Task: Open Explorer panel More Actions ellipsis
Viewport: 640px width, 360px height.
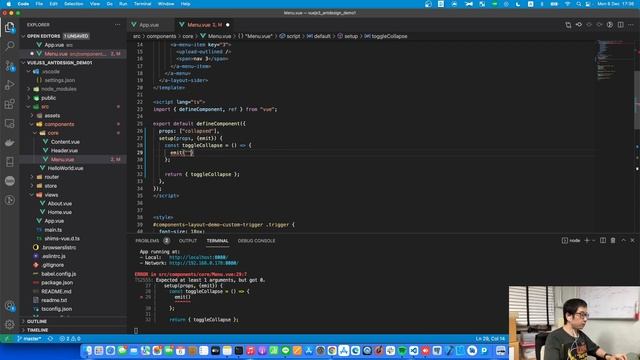Action: point(118,25)
